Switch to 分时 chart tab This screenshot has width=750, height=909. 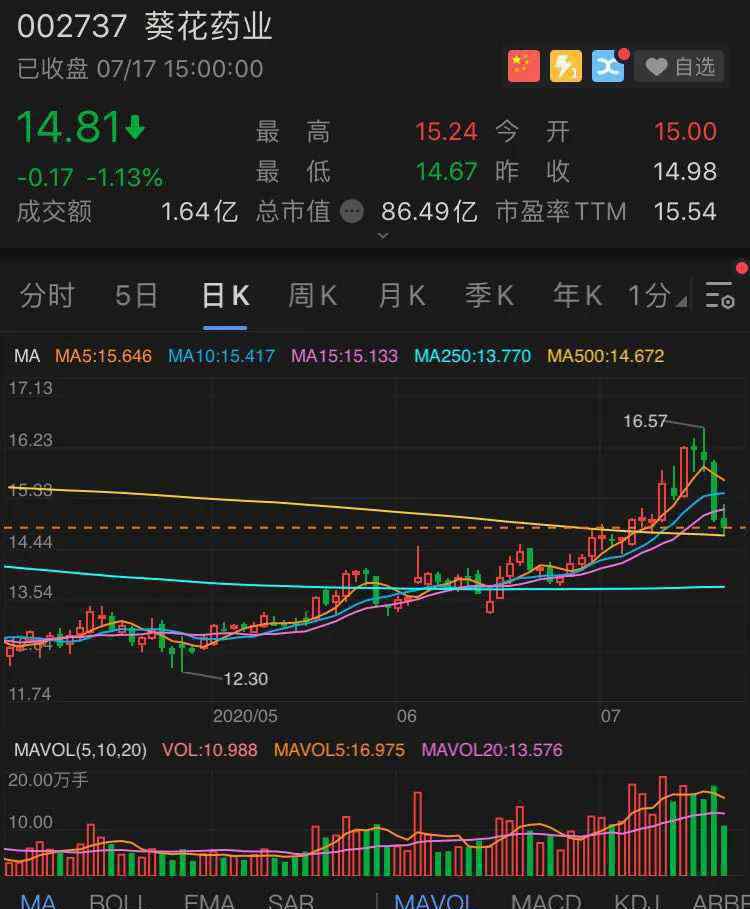pyautogui.click(x=47, y=295)
